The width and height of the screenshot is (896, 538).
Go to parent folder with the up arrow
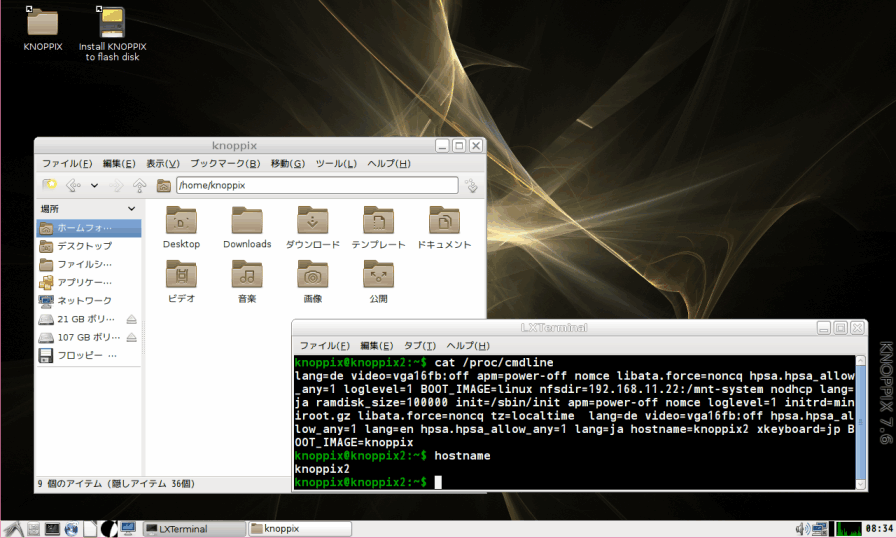click(139, 185)
